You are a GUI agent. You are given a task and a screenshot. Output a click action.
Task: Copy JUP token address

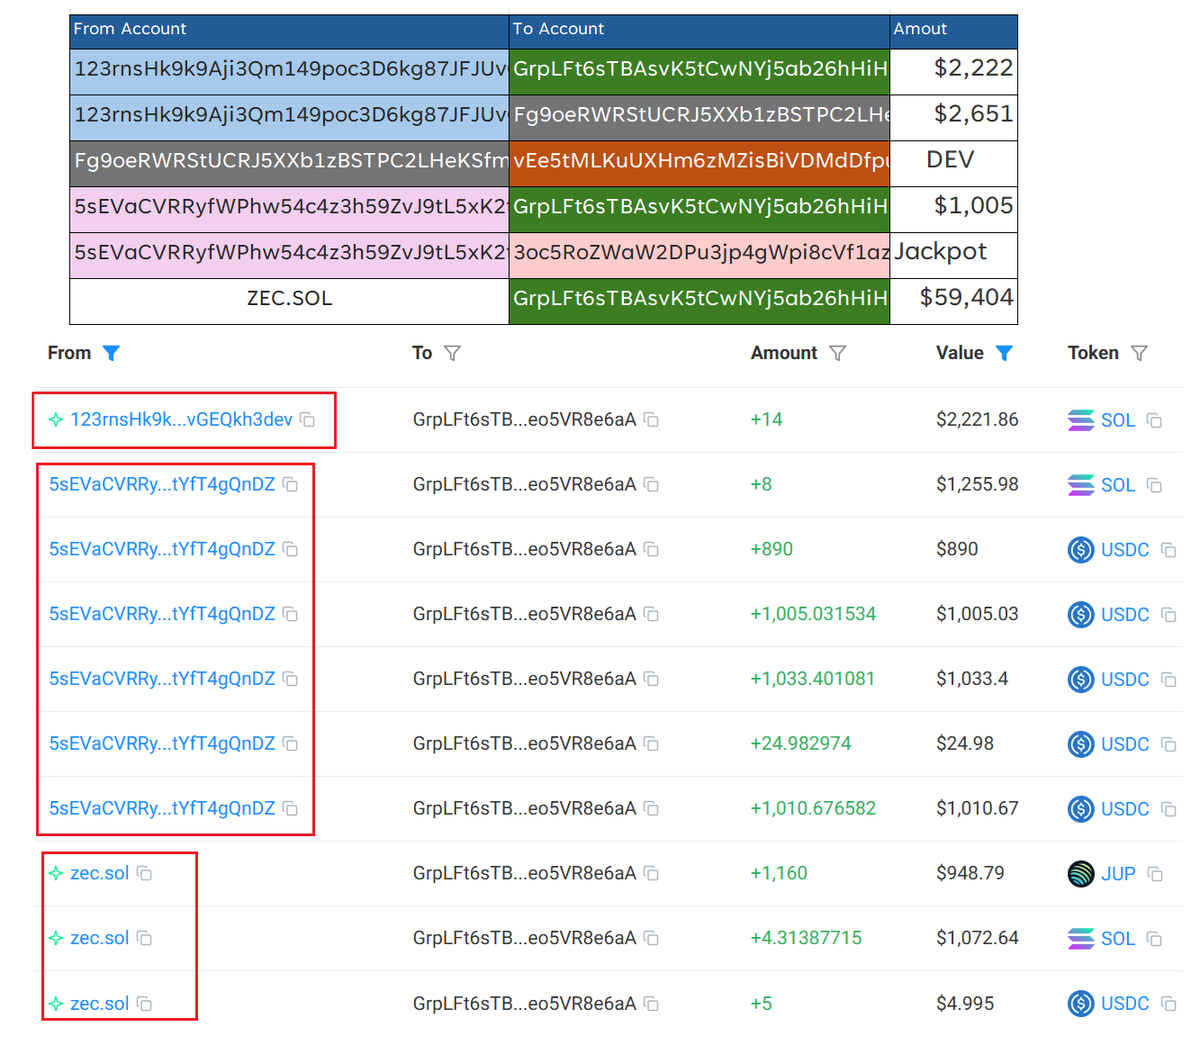pyautogui.click(x=1155, y=874)
